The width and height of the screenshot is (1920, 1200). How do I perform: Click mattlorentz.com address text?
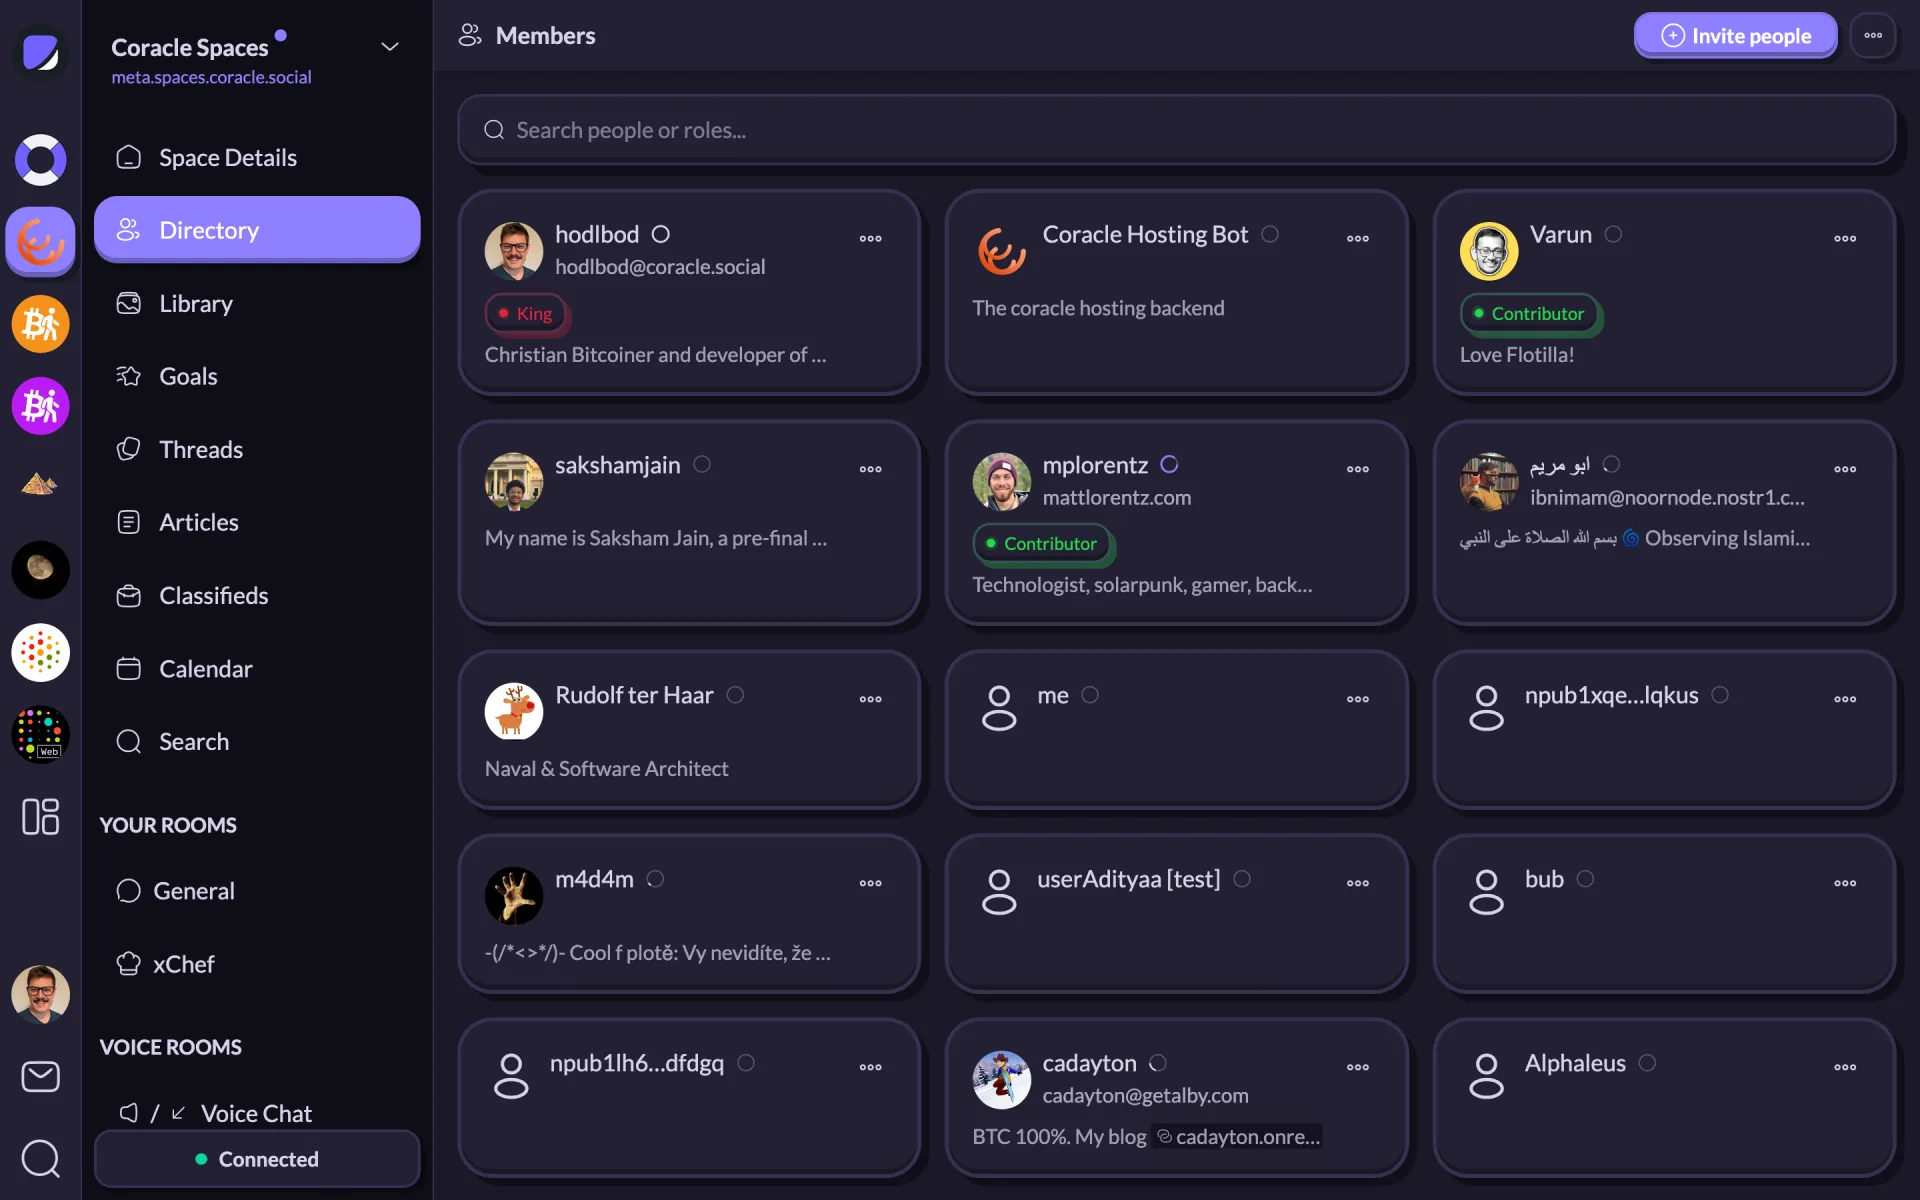1117,497
